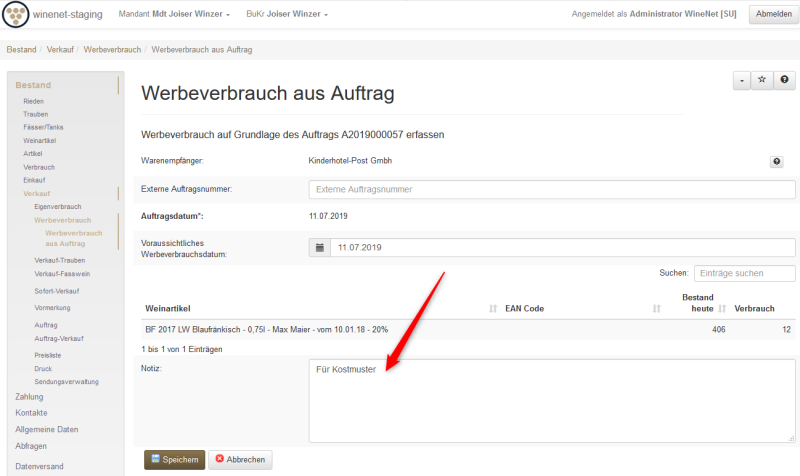Screen dimensions: 800x476
Task: Go to Werbeverbrauch breadcrumb link
Action: (112, 49)
